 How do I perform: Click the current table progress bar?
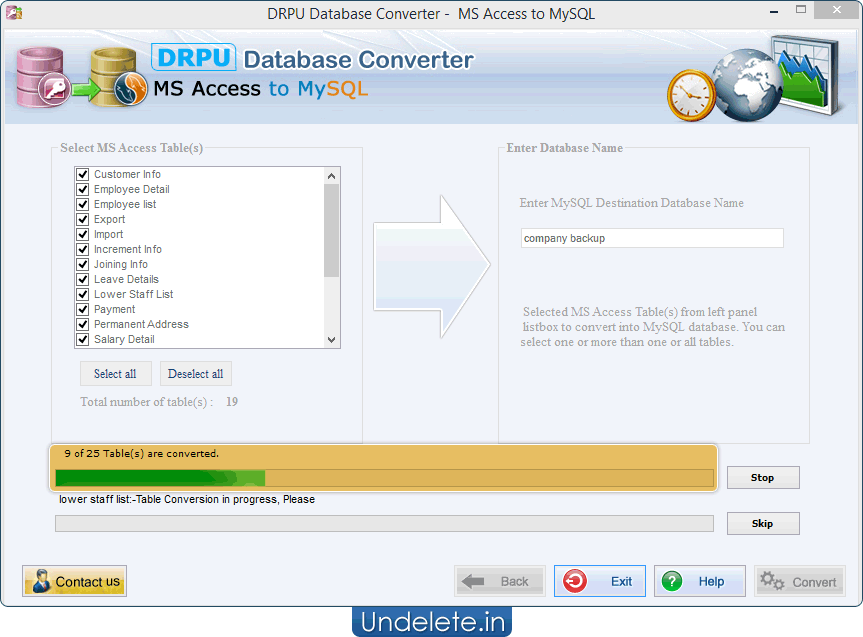(384, 524)
